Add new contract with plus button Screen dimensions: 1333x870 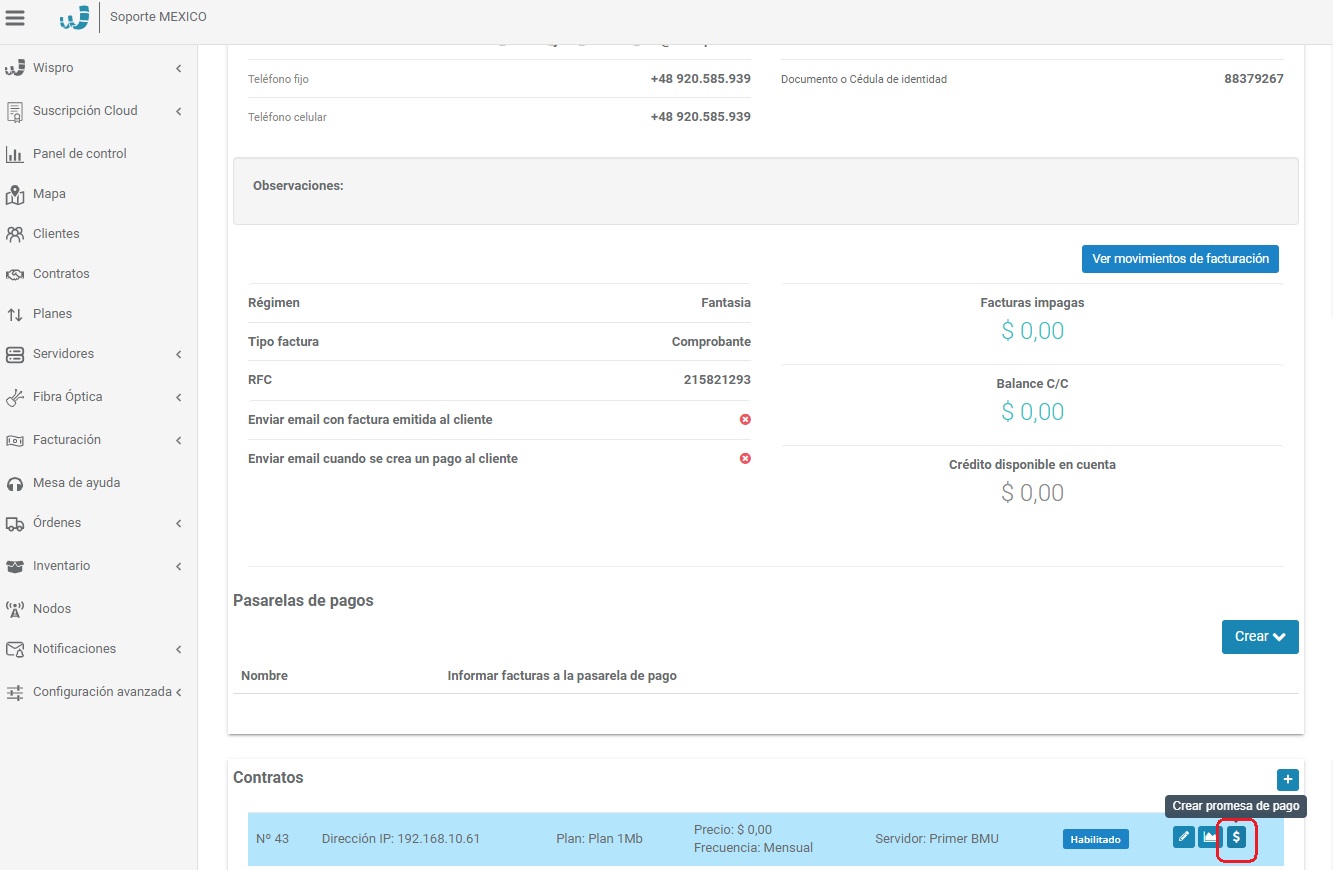coord(1288,779)
